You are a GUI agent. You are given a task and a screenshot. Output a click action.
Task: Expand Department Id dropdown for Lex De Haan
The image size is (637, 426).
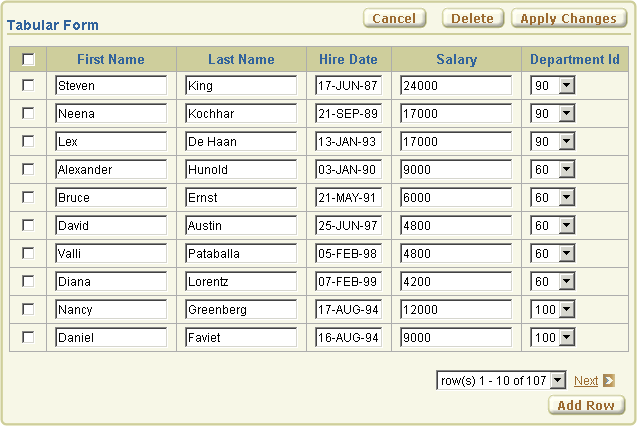point(552,141)
